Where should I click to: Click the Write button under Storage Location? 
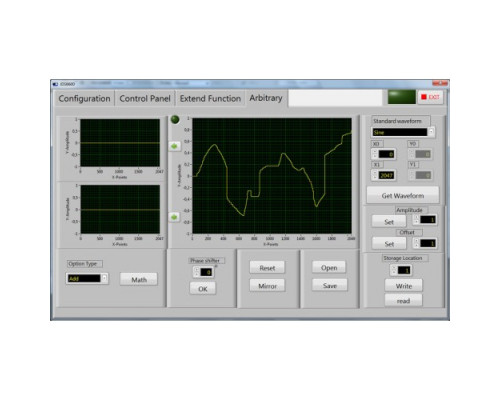(x=403, y=286)
